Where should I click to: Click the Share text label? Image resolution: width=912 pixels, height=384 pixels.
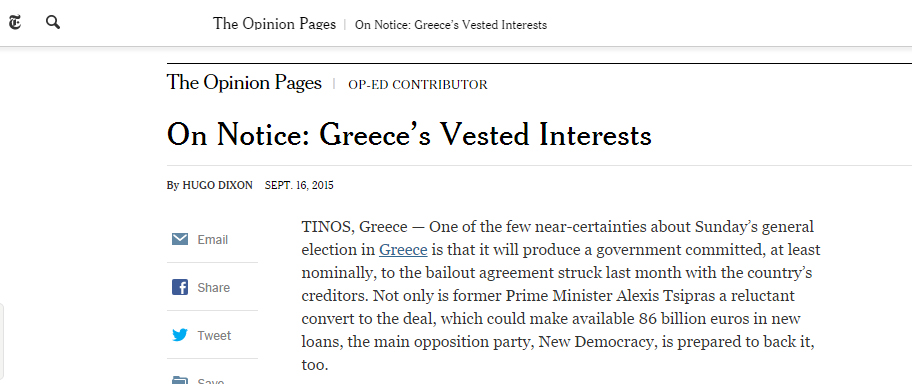tap(213, 287)
